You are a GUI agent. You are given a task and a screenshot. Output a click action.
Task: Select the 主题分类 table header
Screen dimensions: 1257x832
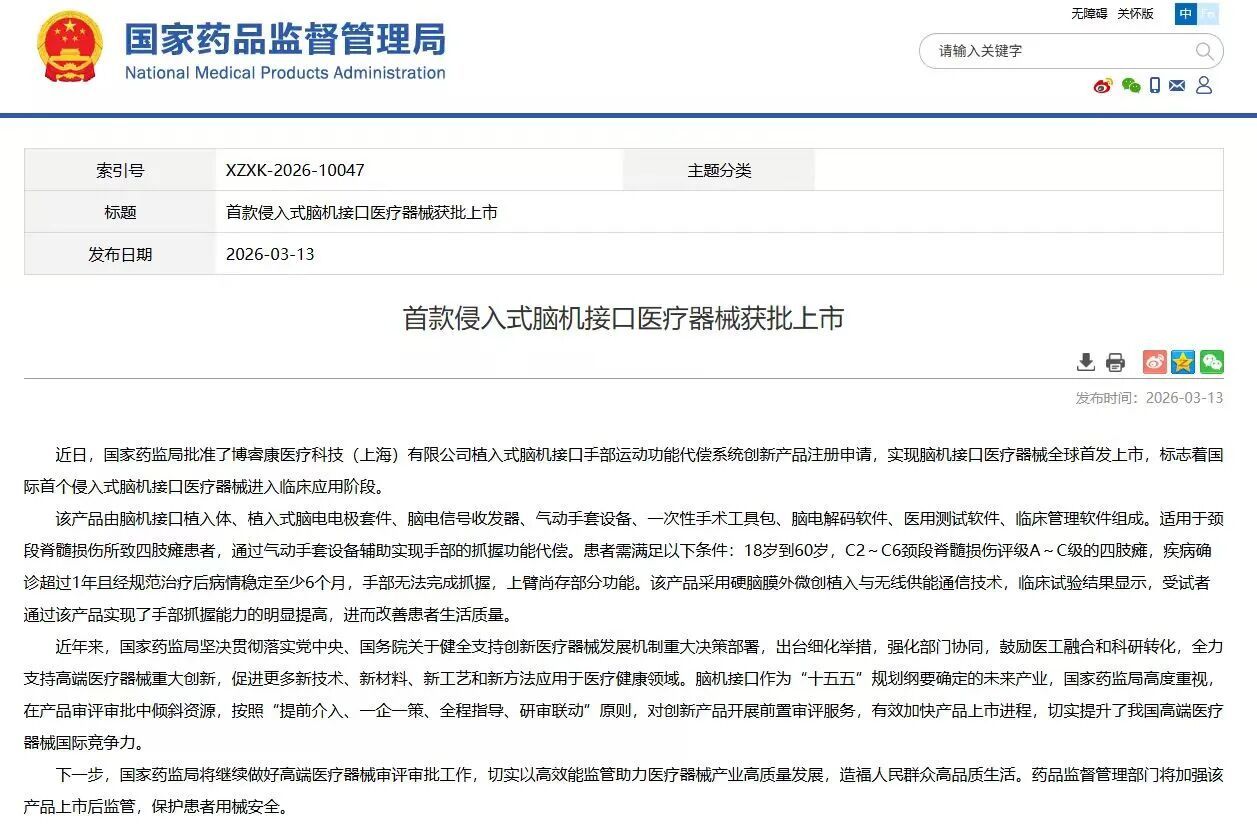[718, 169]
